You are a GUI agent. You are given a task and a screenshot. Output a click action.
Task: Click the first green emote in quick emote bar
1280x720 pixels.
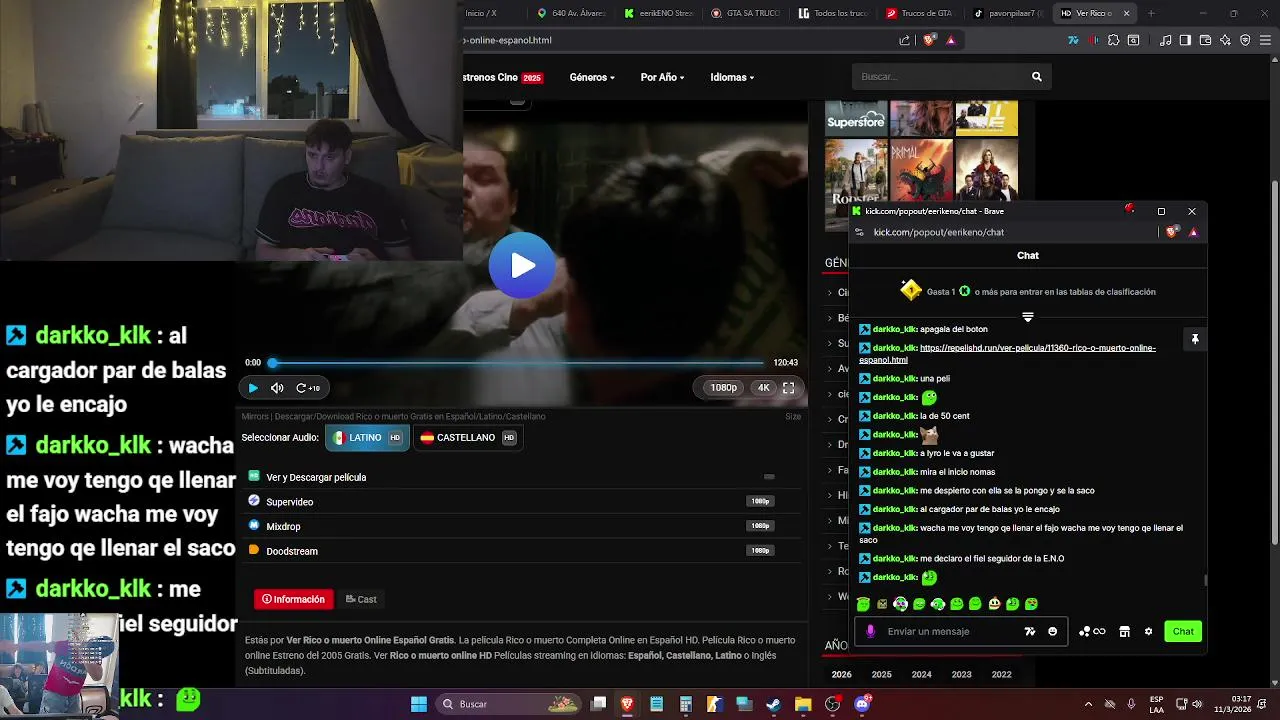[863, 604]
